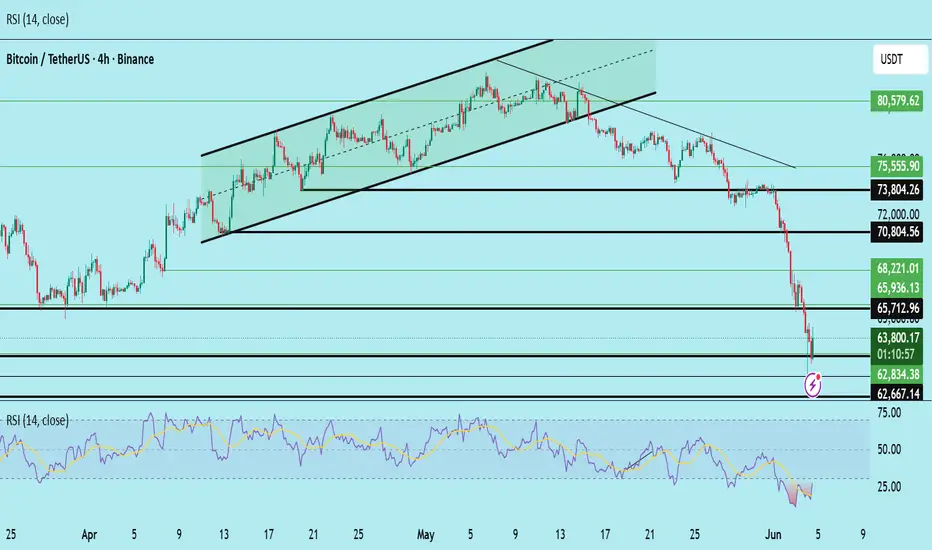Select the 73,804.26 black price label
Image resolution: width=932 pixels, height=550 pixels.
tap(898, 190)
